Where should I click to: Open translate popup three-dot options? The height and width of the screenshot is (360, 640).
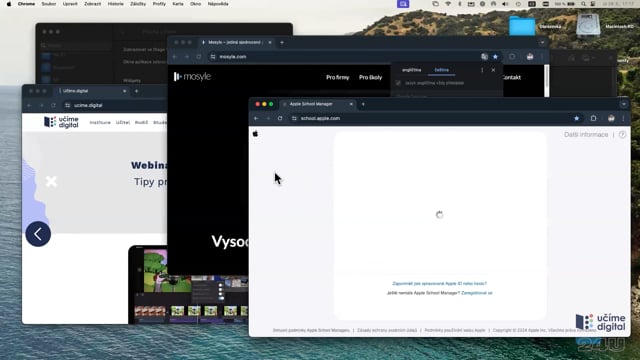point(482,70)
